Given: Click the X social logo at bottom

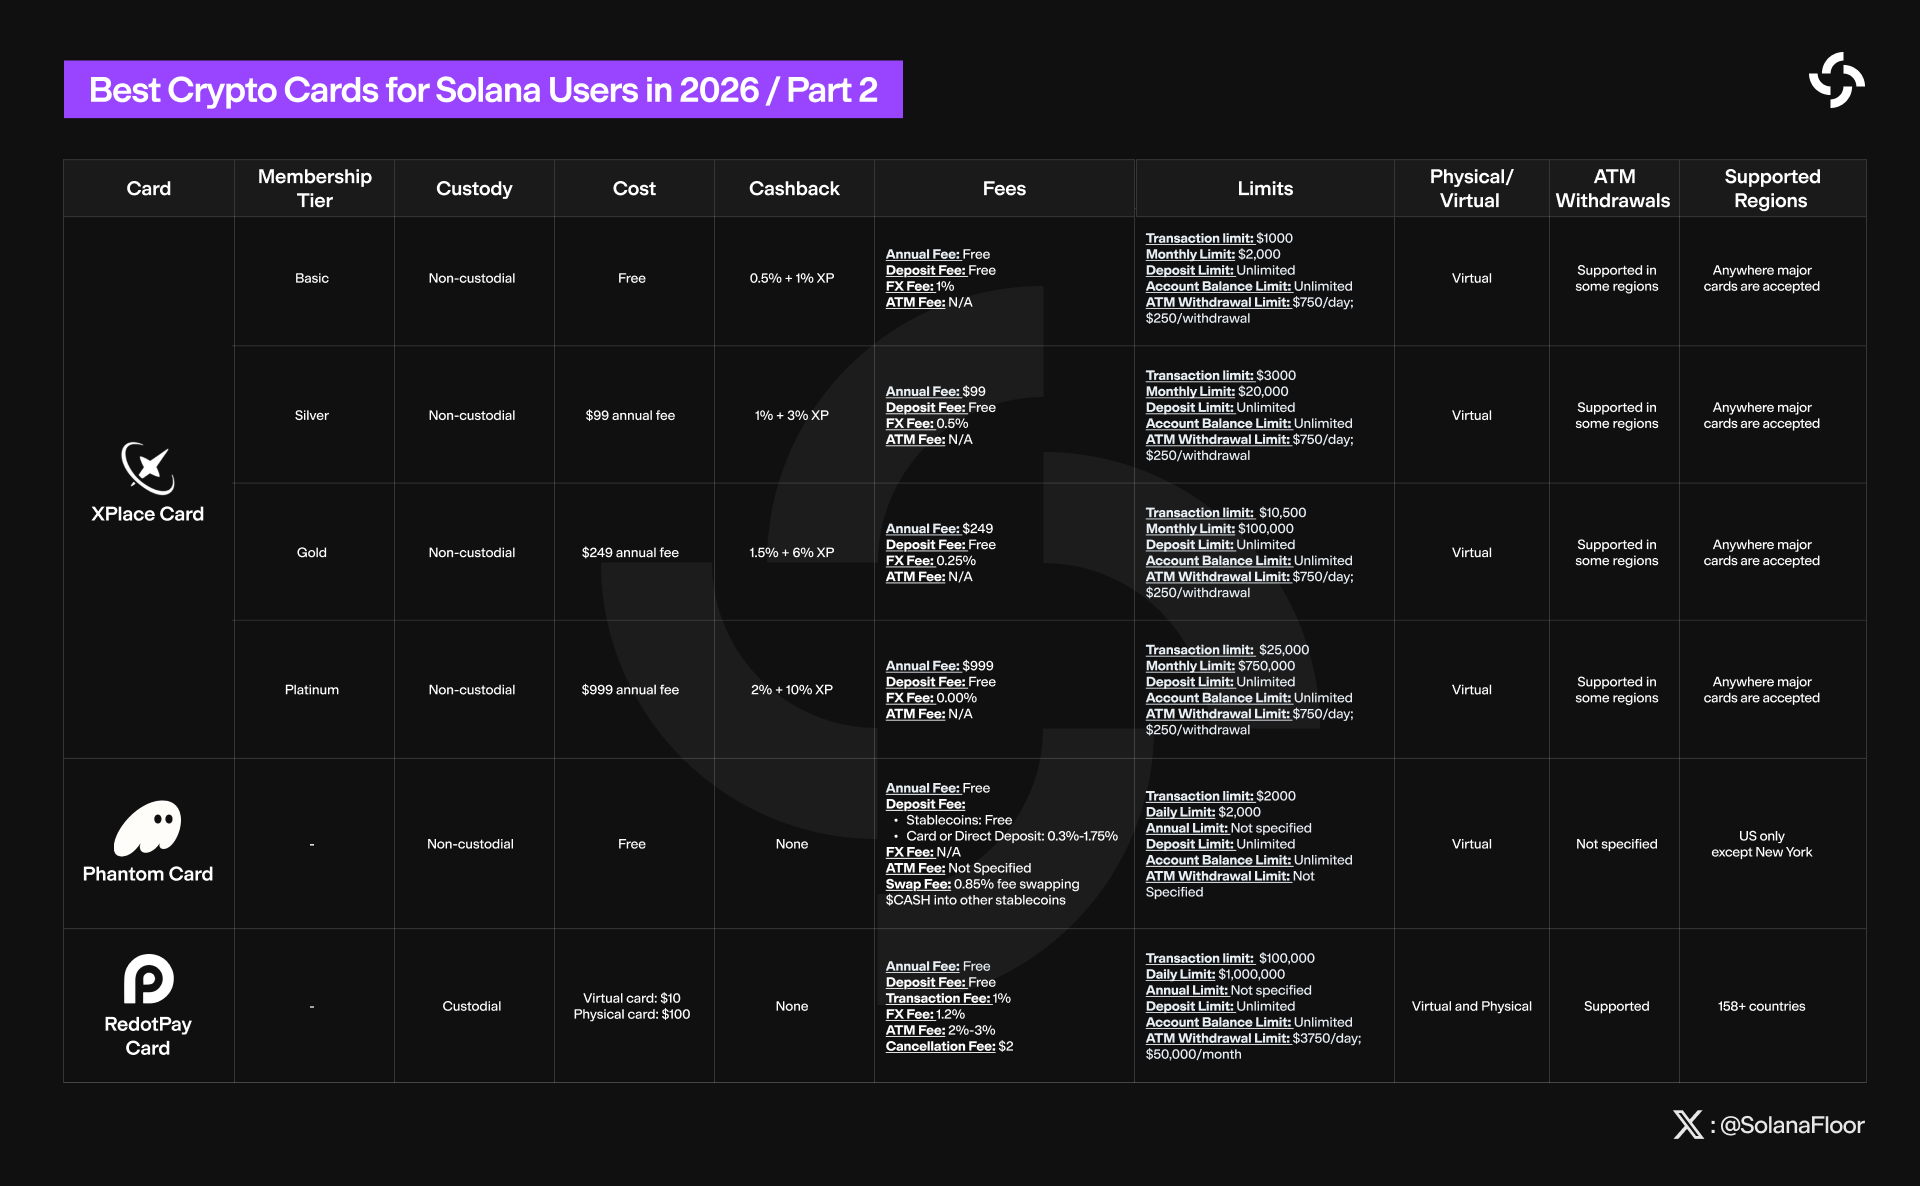Looking at the screenshot, I should point(1688,1125).
